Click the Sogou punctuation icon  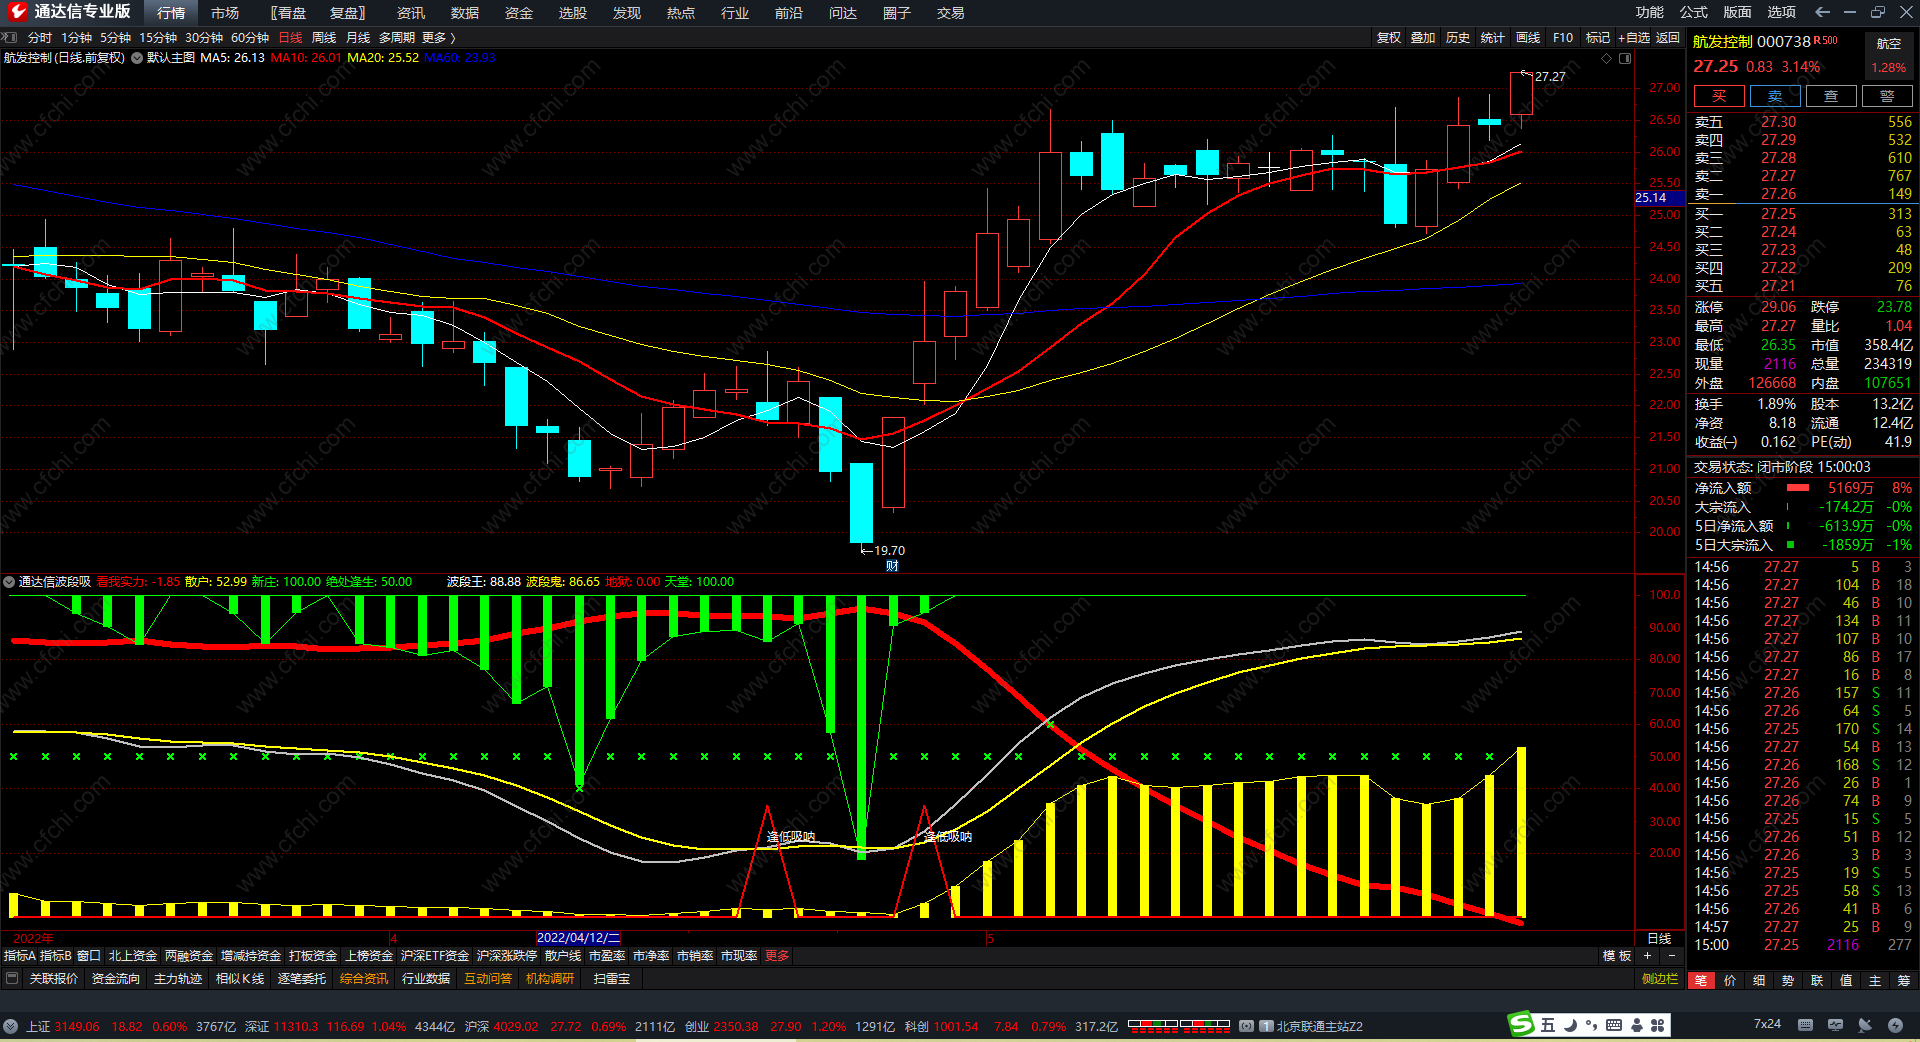(x=1591, y=1025)
